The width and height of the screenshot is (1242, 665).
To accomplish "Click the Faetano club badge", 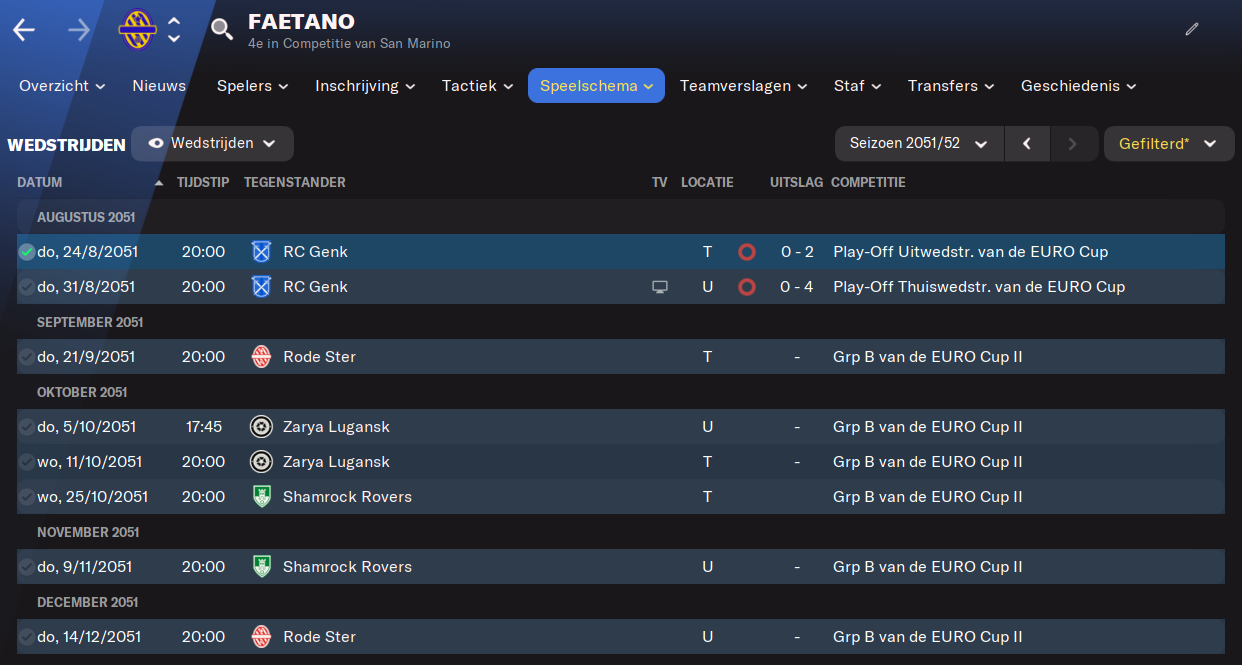I will pos(138,30).
